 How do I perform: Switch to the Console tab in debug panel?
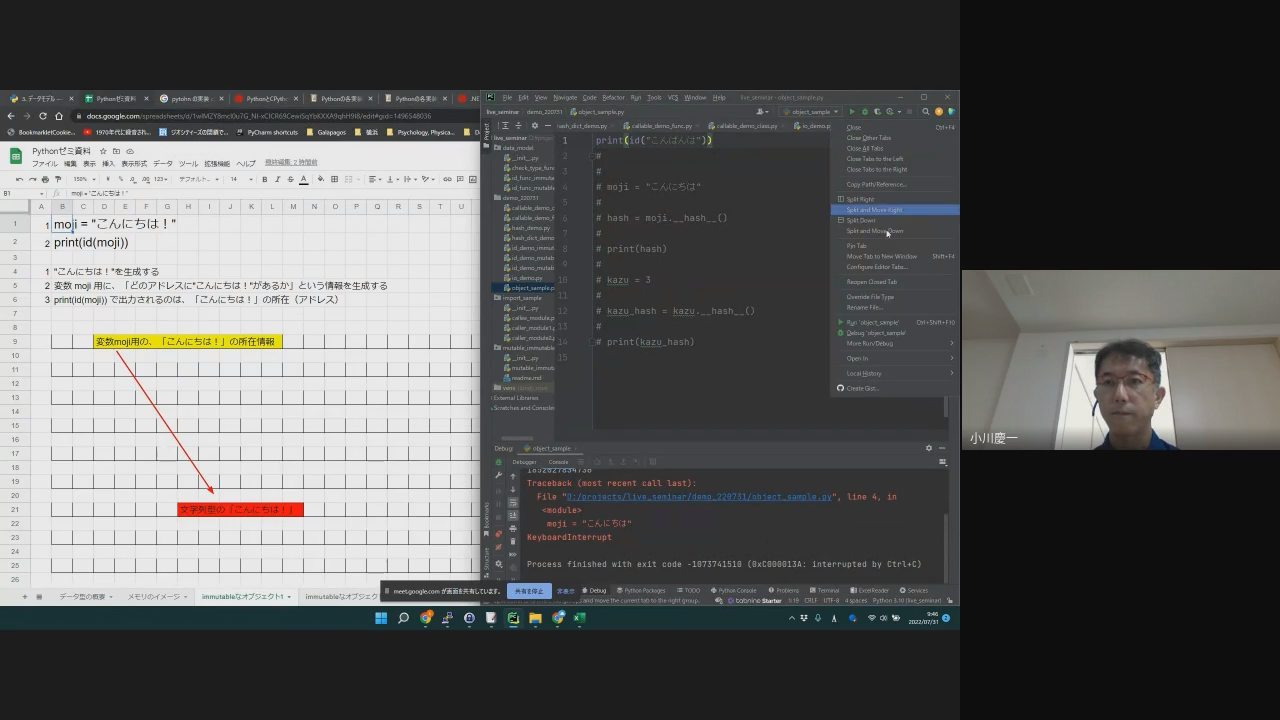[x=558, y=462]
